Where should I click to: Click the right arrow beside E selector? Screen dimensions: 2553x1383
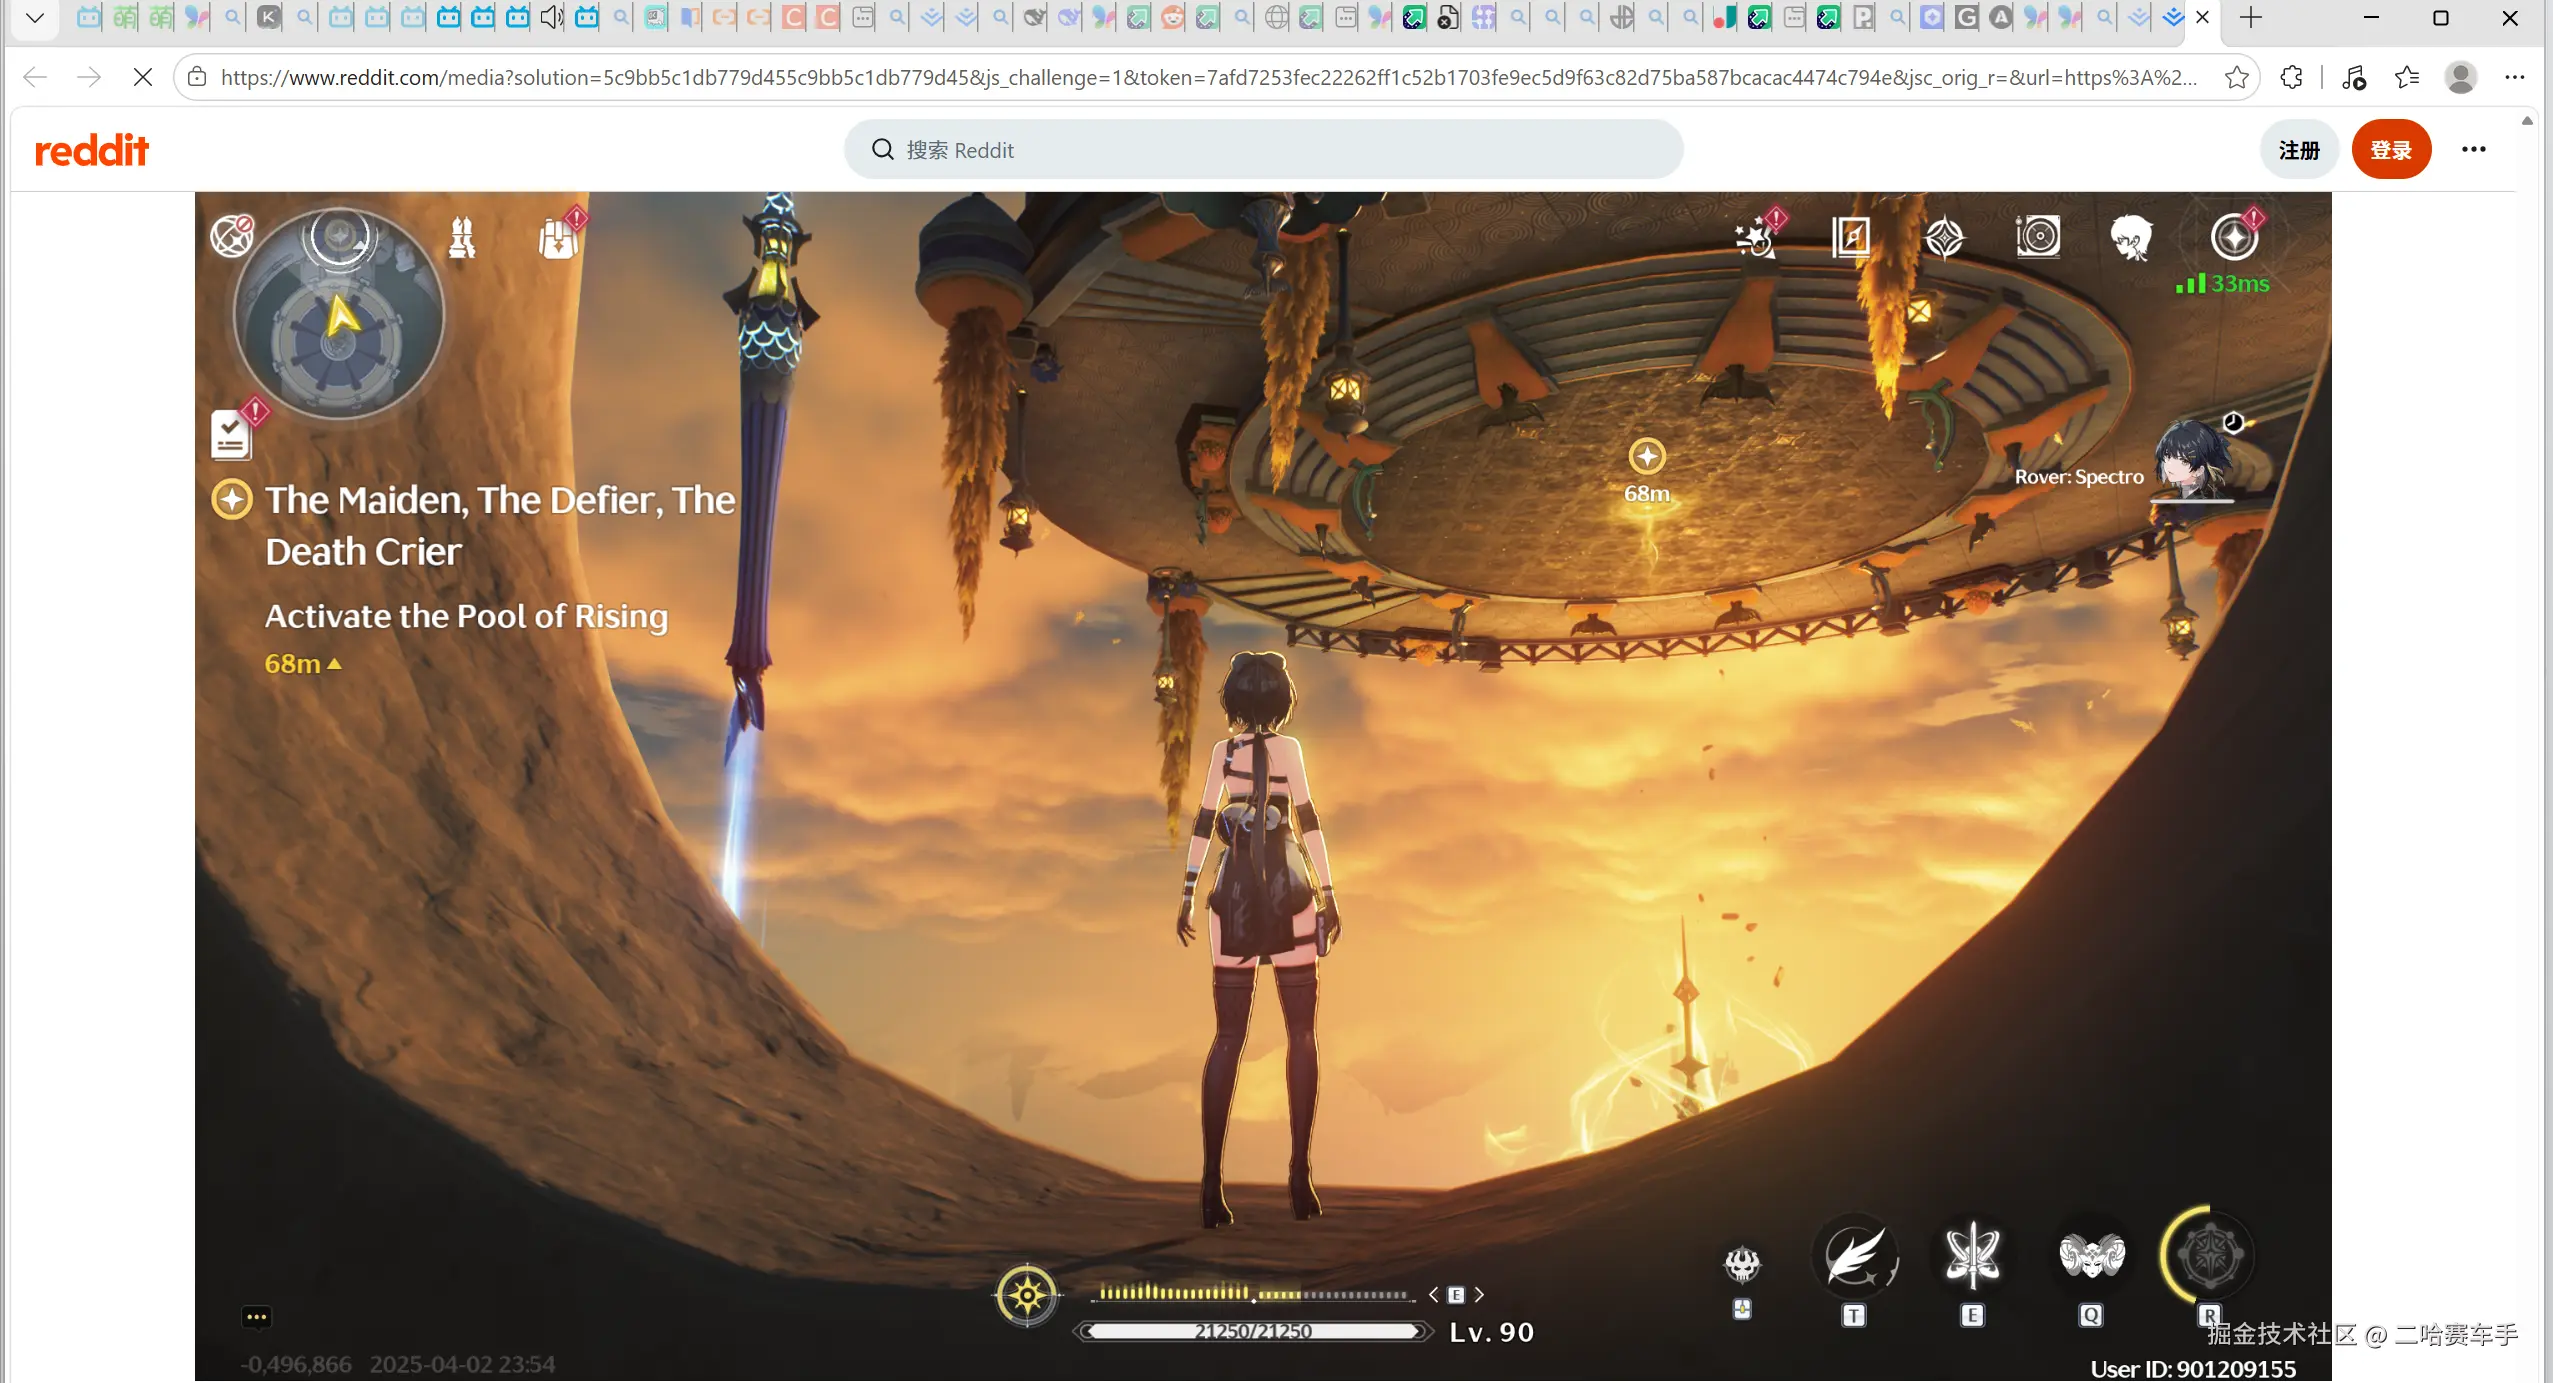[x=1478, y=1295]
